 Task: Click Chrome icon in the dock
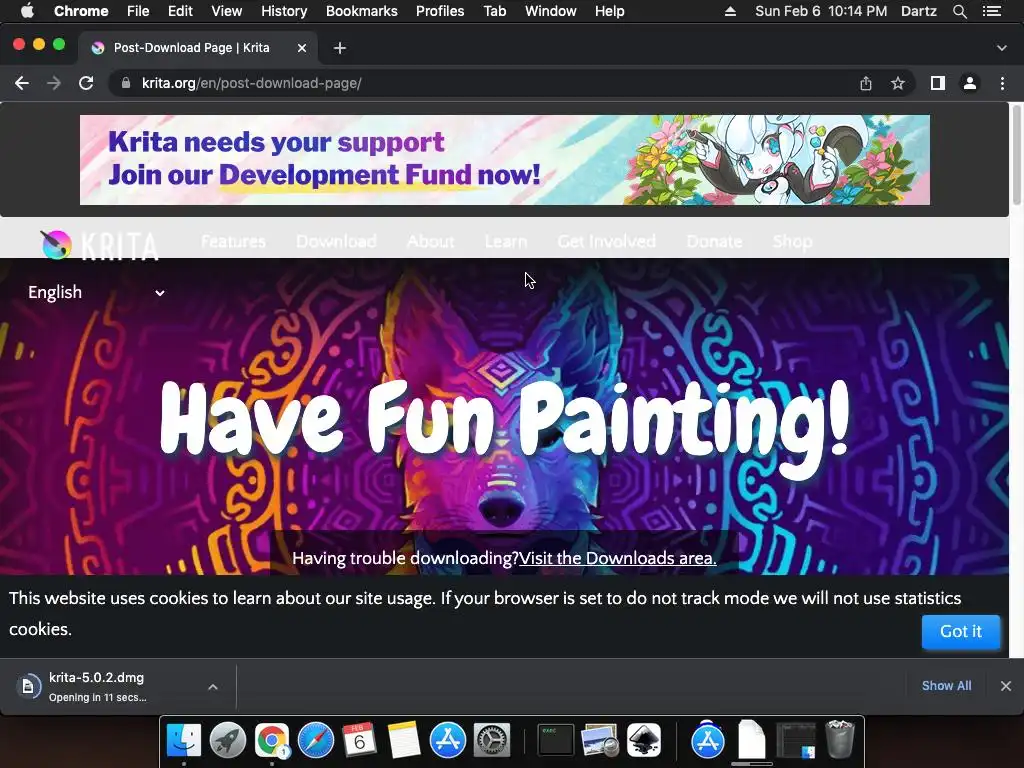point(272,740)
